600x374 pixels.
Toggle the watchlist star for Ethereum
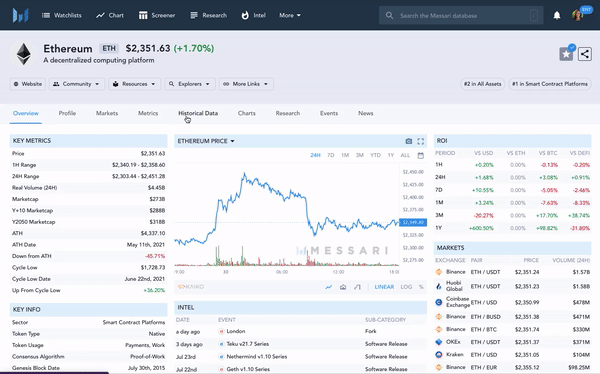[x=566, y=54]
